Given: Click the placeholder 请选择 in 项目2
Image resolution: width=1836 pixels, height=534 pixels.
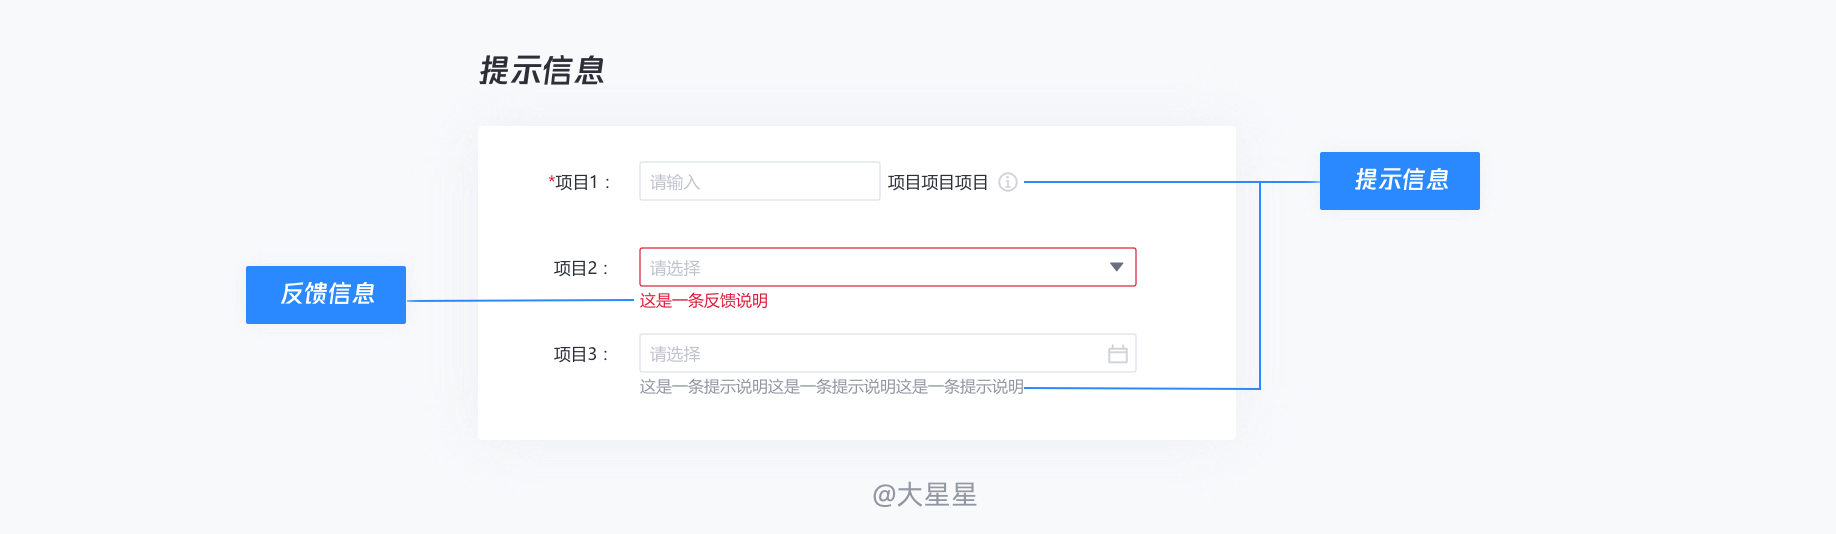Looking at the screenshot, I should 675,268.
